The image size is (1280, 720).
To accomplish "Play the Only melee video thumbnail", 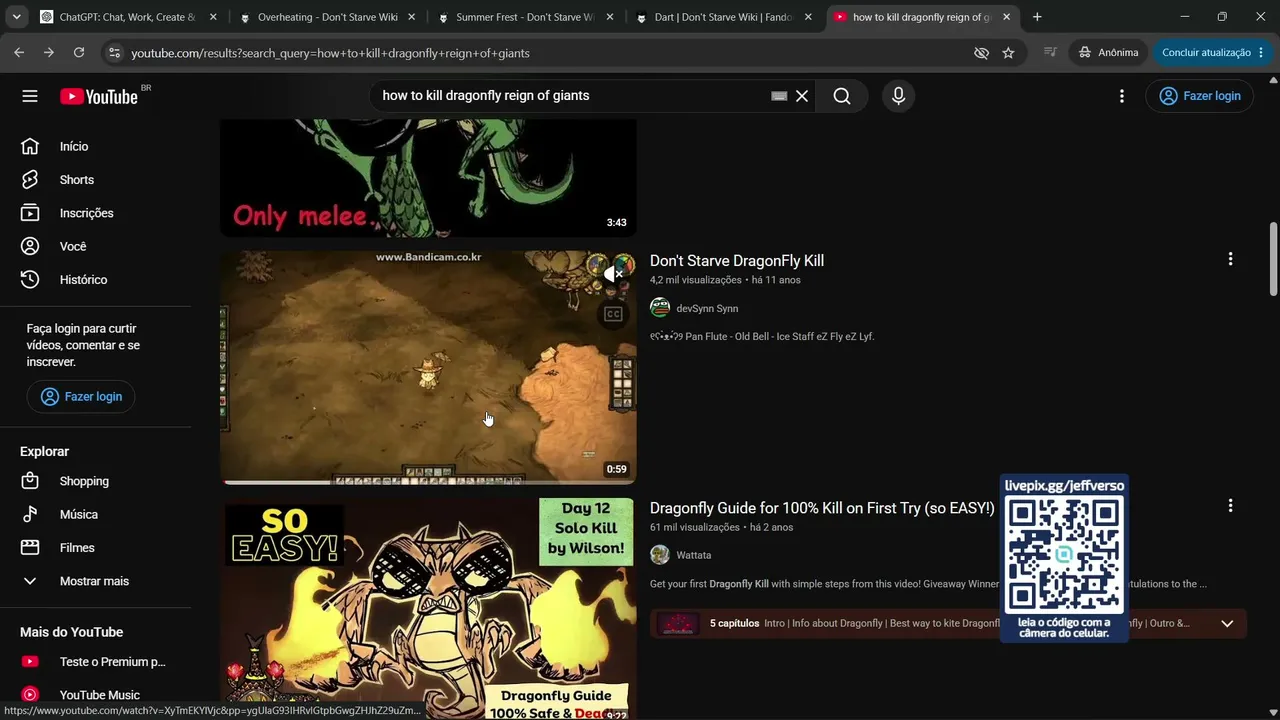I will click(428, 178).
